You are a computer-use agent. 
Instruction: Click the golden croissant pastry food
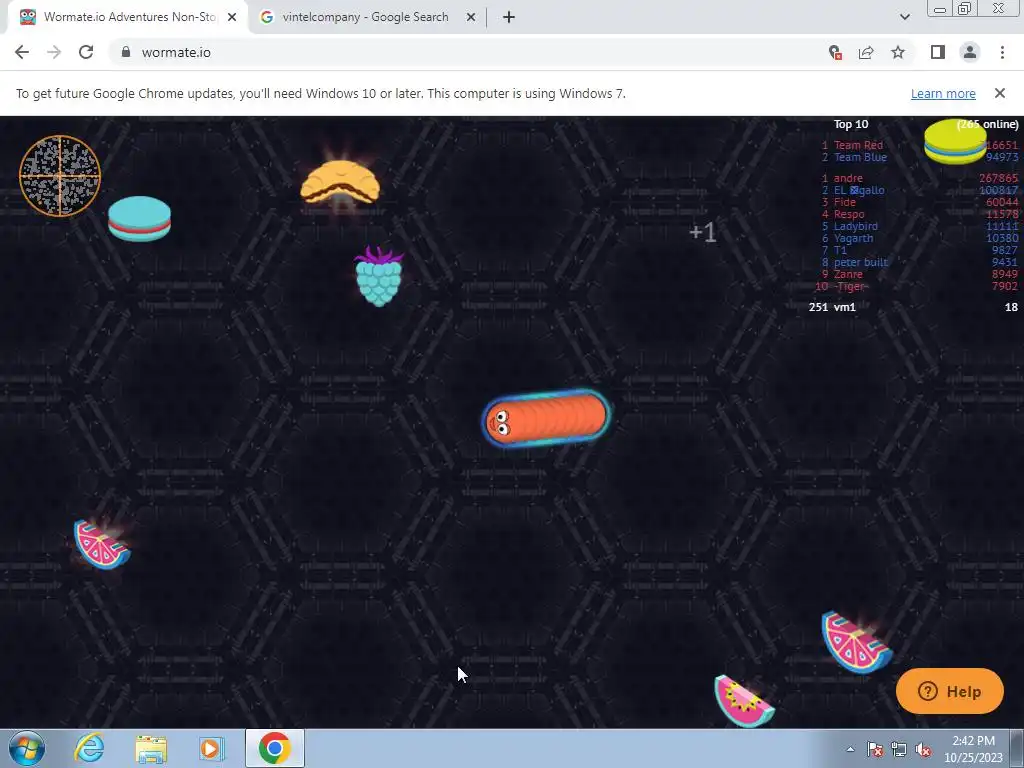[340, 182]
